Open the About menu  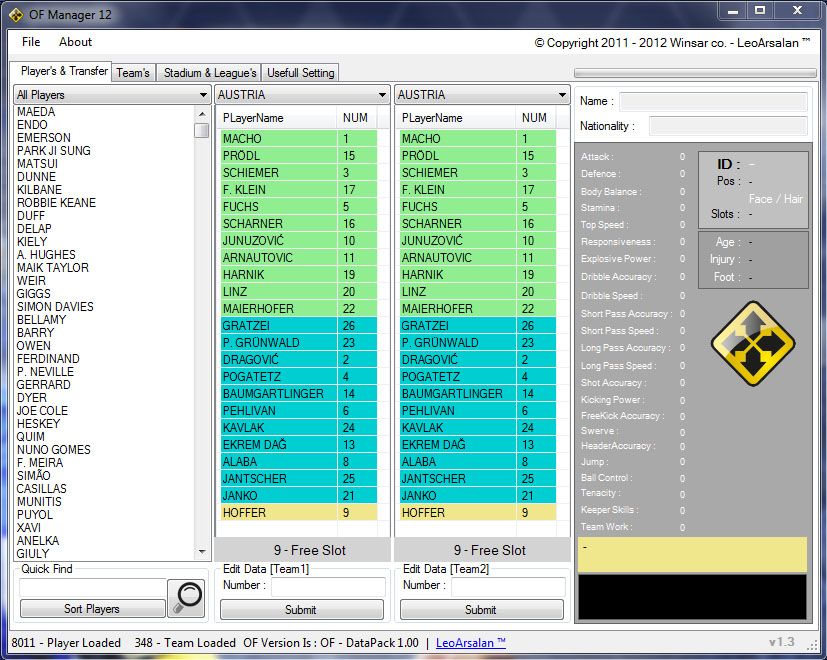point(75,42)
